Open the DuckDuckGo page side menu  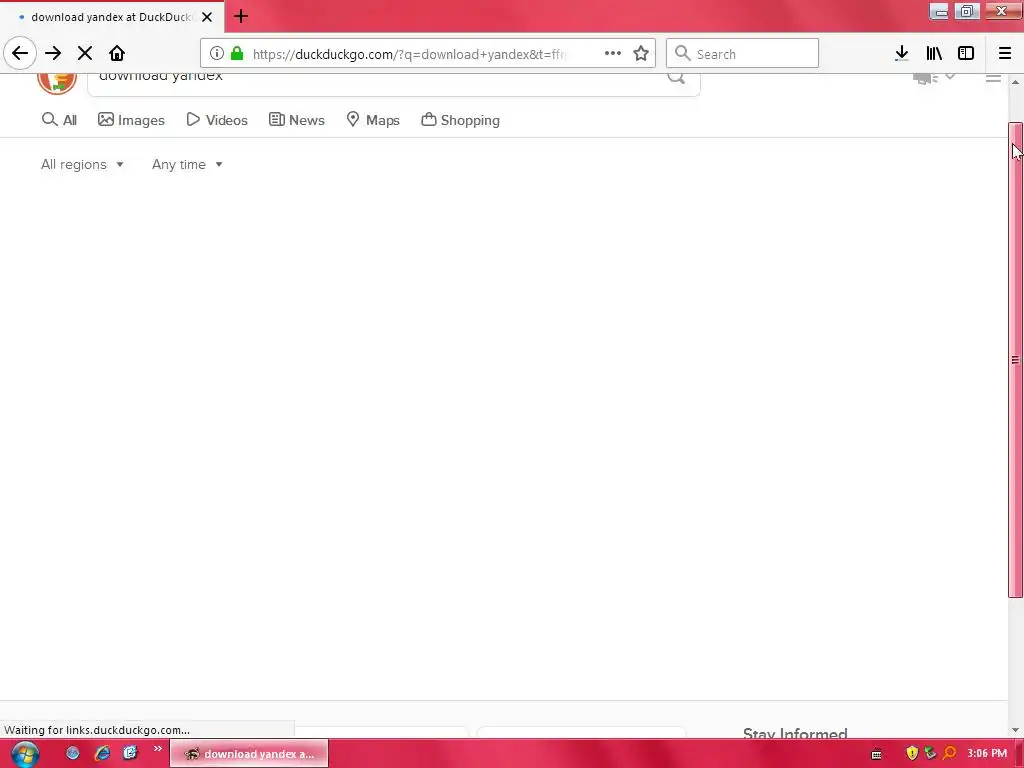pyautogui.click(x=993, y=78)
